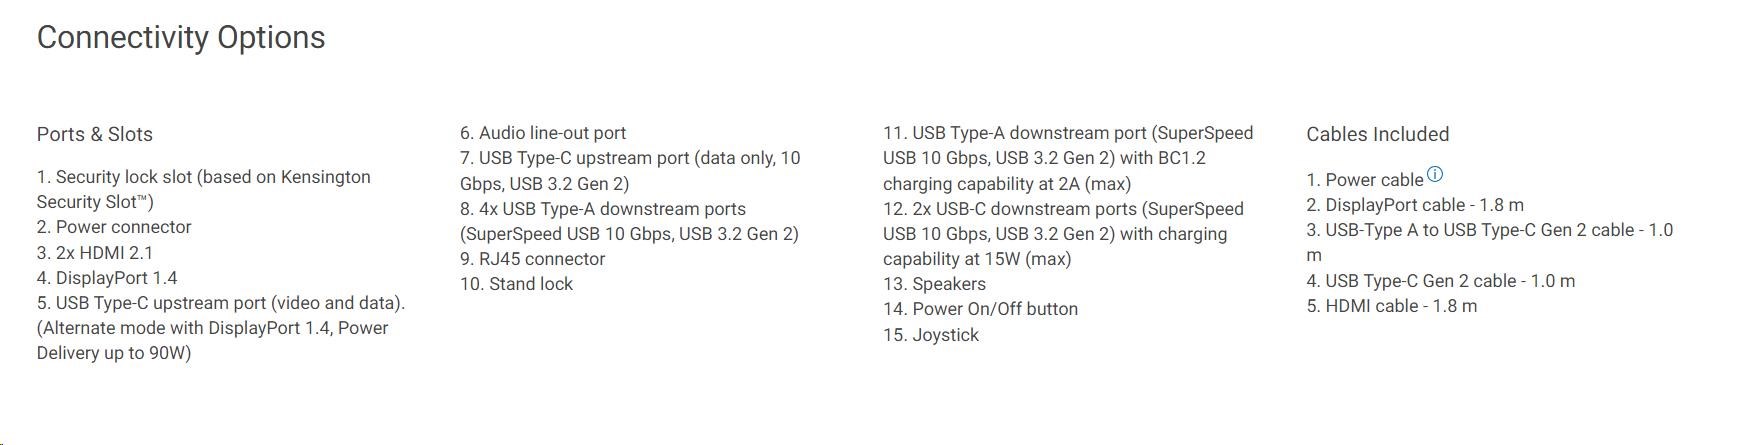Click the Audio line-out port entry
The width and height of the screenshot is (1741, 445).
543,133
